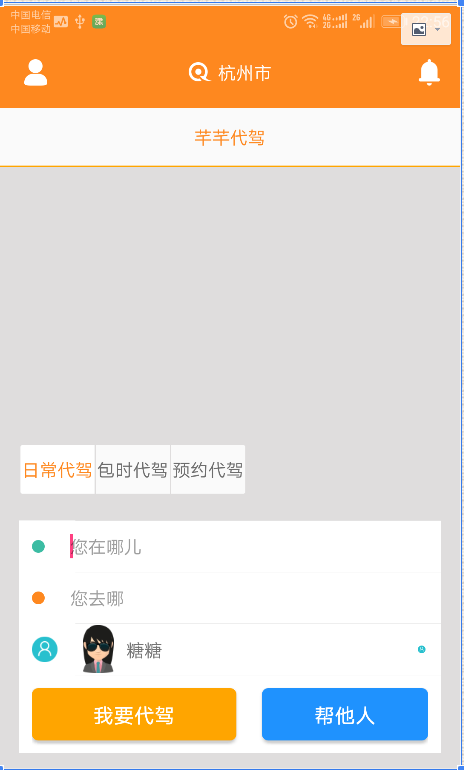Click the location search icon beside 杭州市

coord(199,73)
